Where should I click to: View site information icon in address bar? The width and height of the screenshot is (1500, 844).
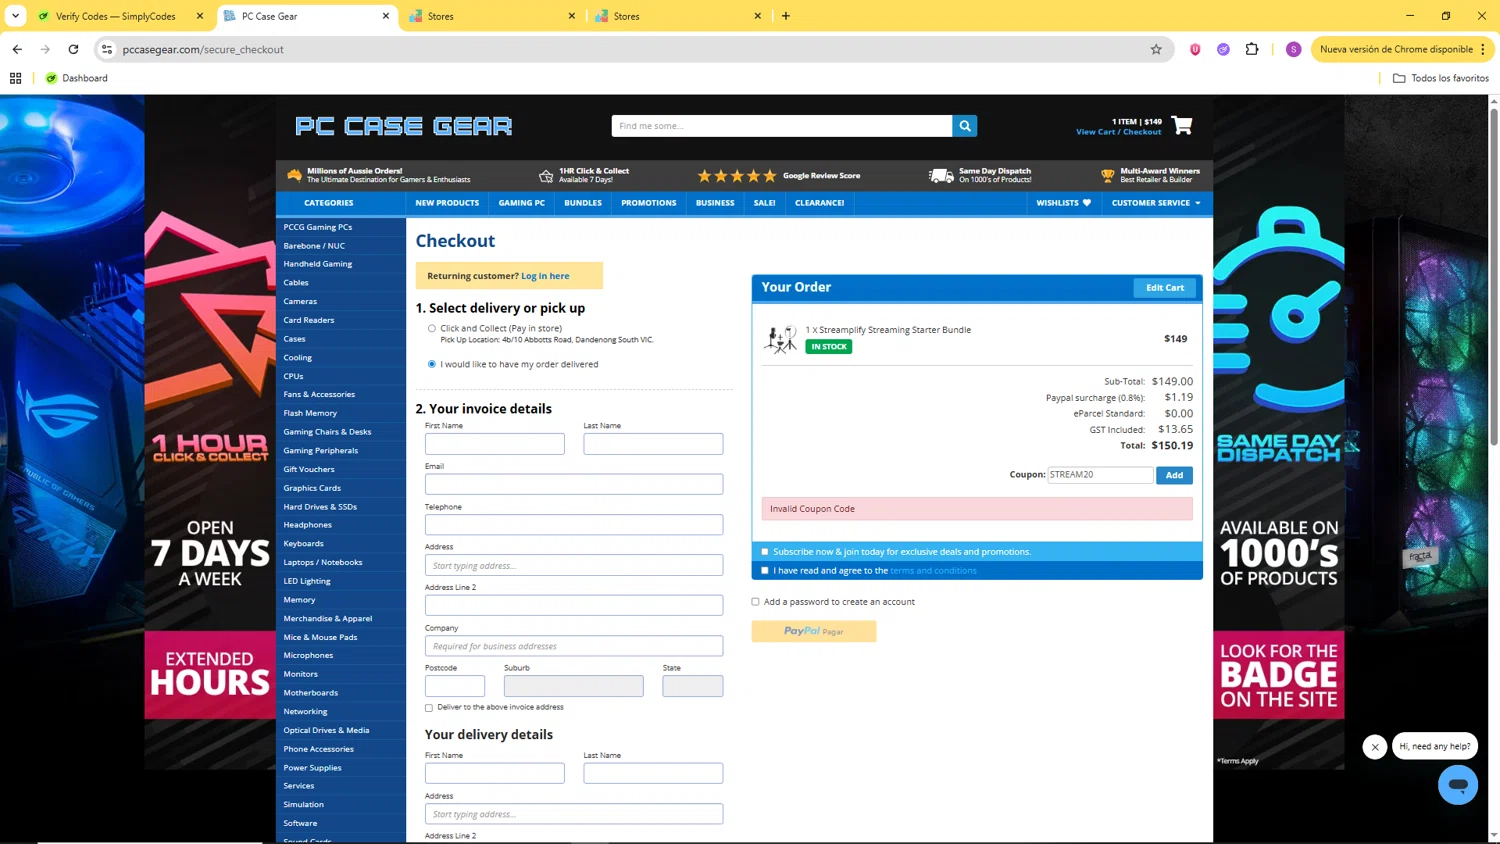point(107,49)
